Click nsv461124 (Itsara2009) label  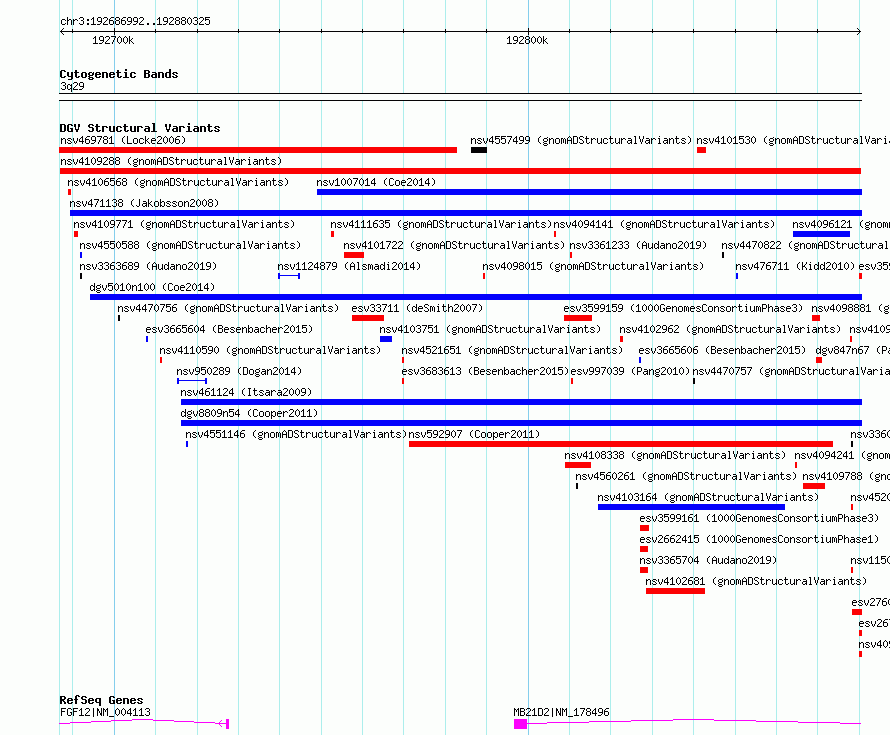point(246,392)
